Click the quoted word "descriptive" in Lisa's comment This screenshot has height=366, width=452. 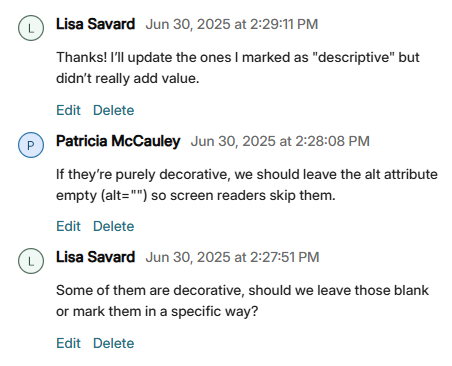pyautogui.click(x=354, y=58)
